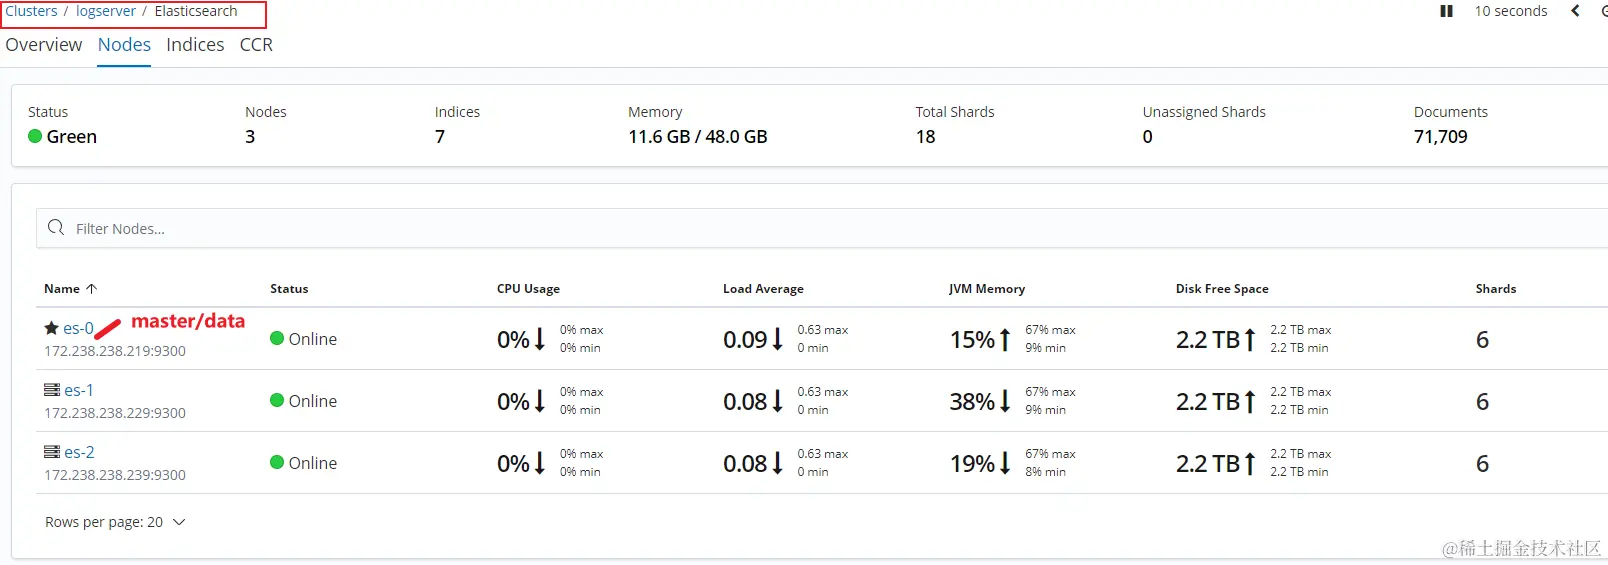Screen dimensions: 1608x565
Task: Sort the table by CPU Usage header
Action: [x=528, y=289]
